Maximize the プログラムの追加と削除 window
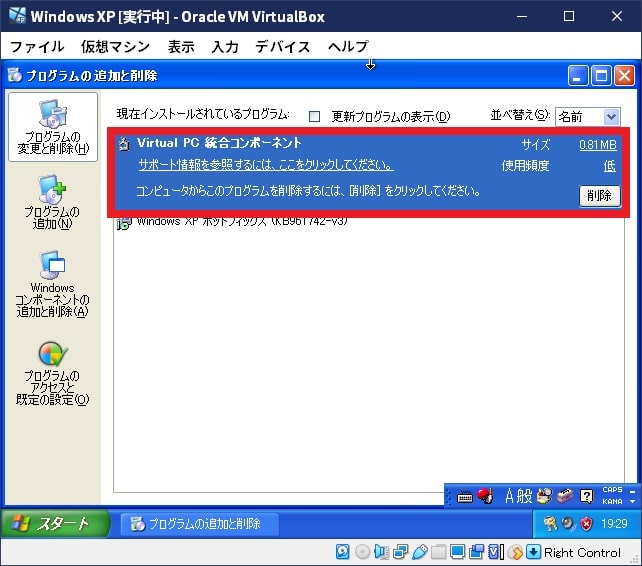Screen dimensions: 642x566 [601, 75]
